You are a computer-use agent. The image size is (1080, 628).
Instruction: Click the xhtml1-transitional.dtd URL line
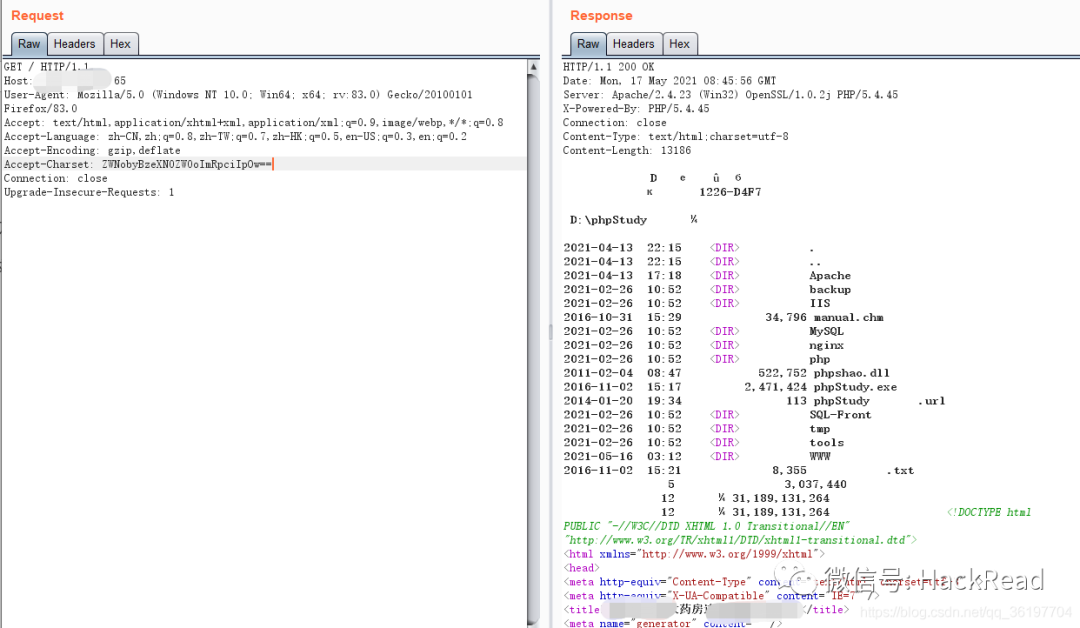pyautogui.click(x=740, y=540)
